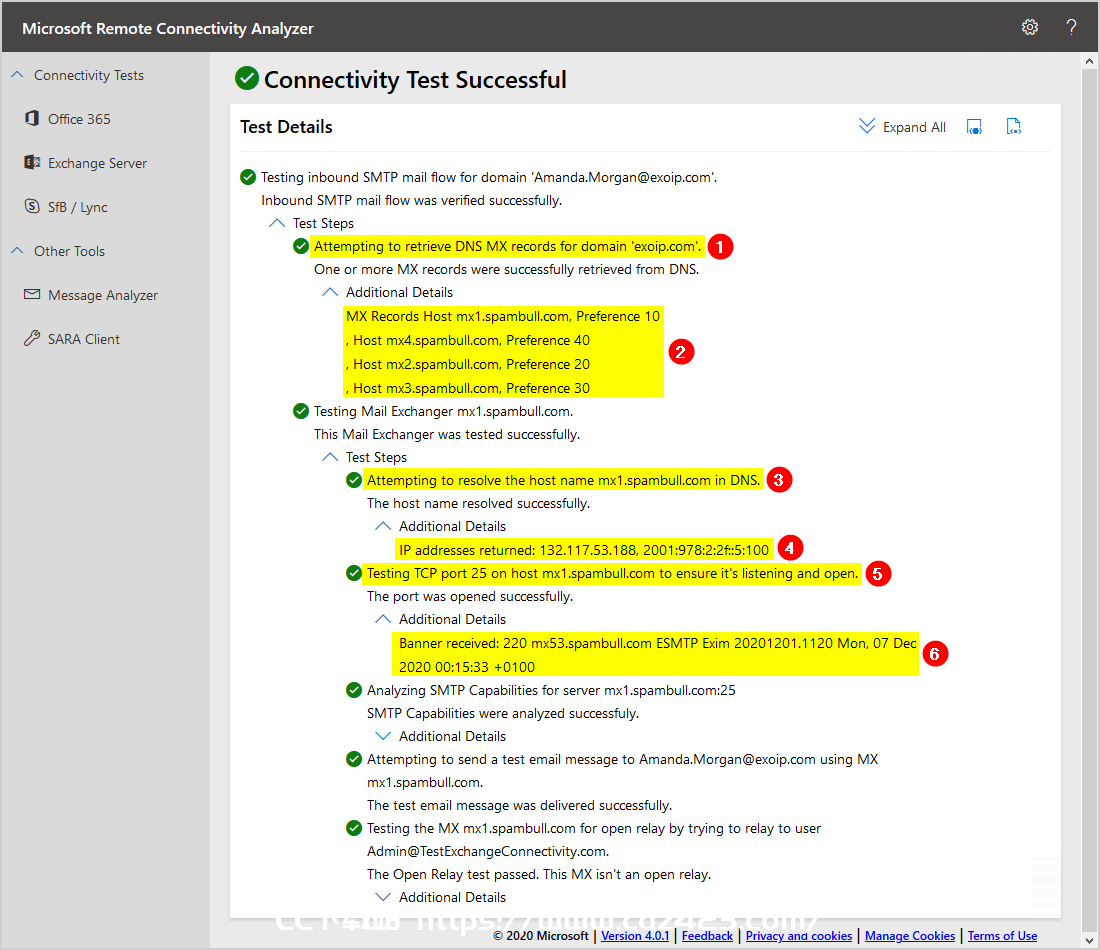Click 'One or more MX records were successfully retrieved' text
Viewport: 1100px width, 950px height.
(507, 269)
